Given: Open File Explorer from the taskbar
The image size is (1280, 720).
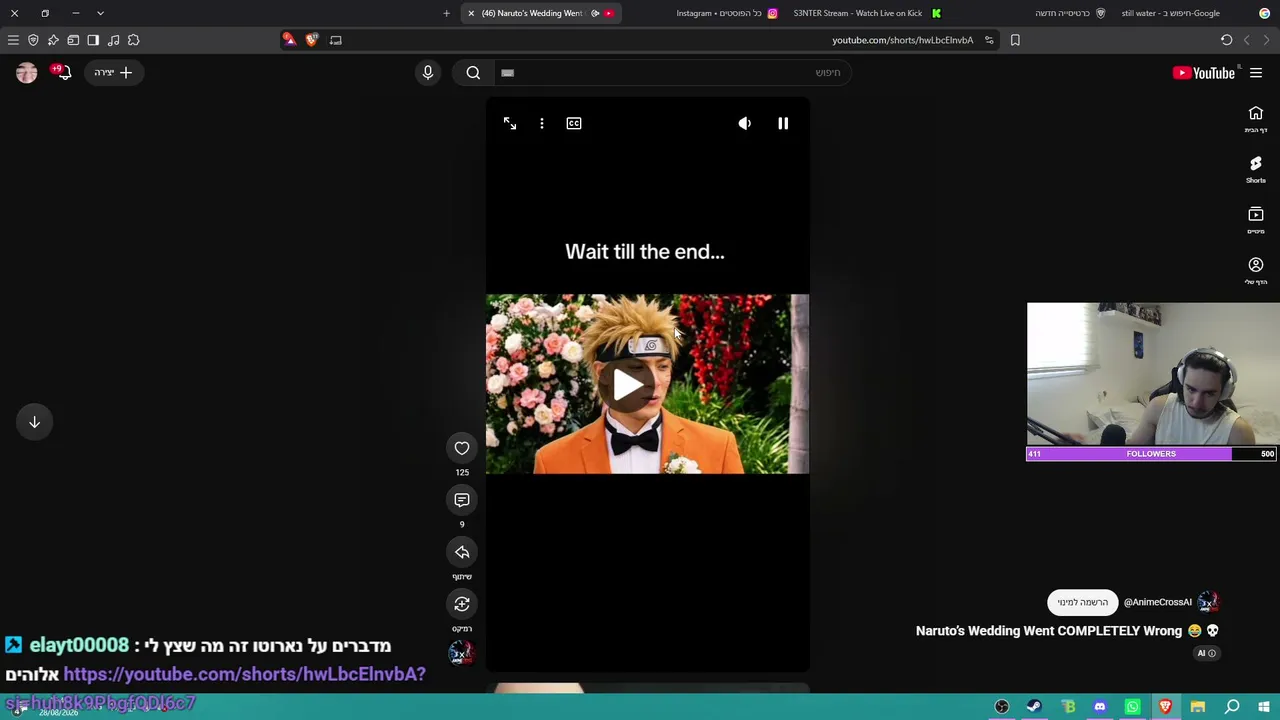Looking at the screenshot, I should tap(1198, 707).
